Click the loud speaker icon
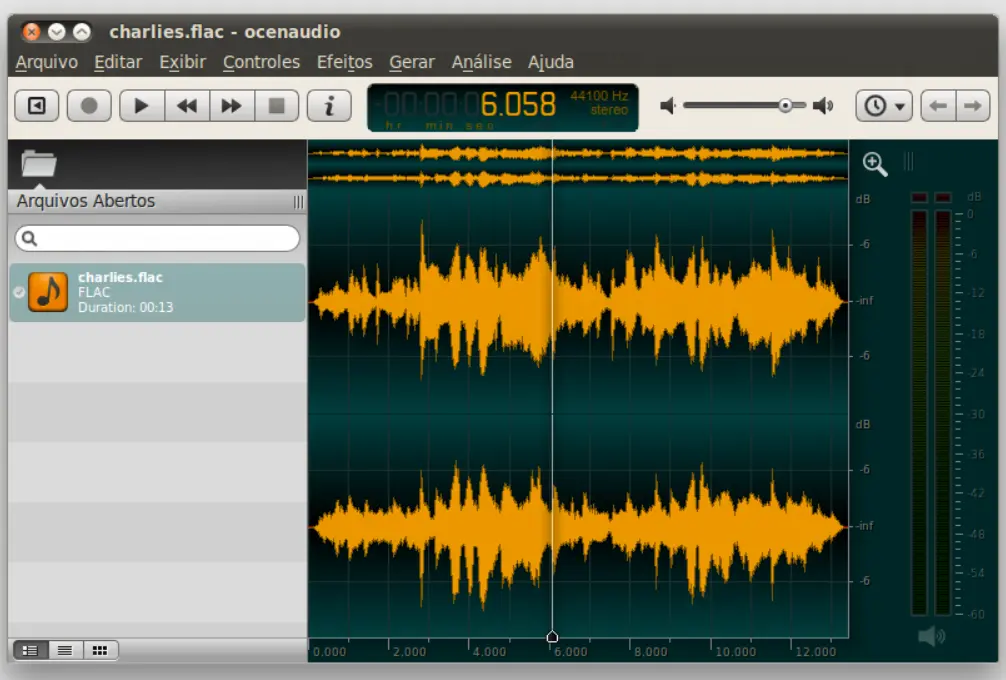Image resolution: width=1006 pixels, height=680 pixels. [823, 106]
